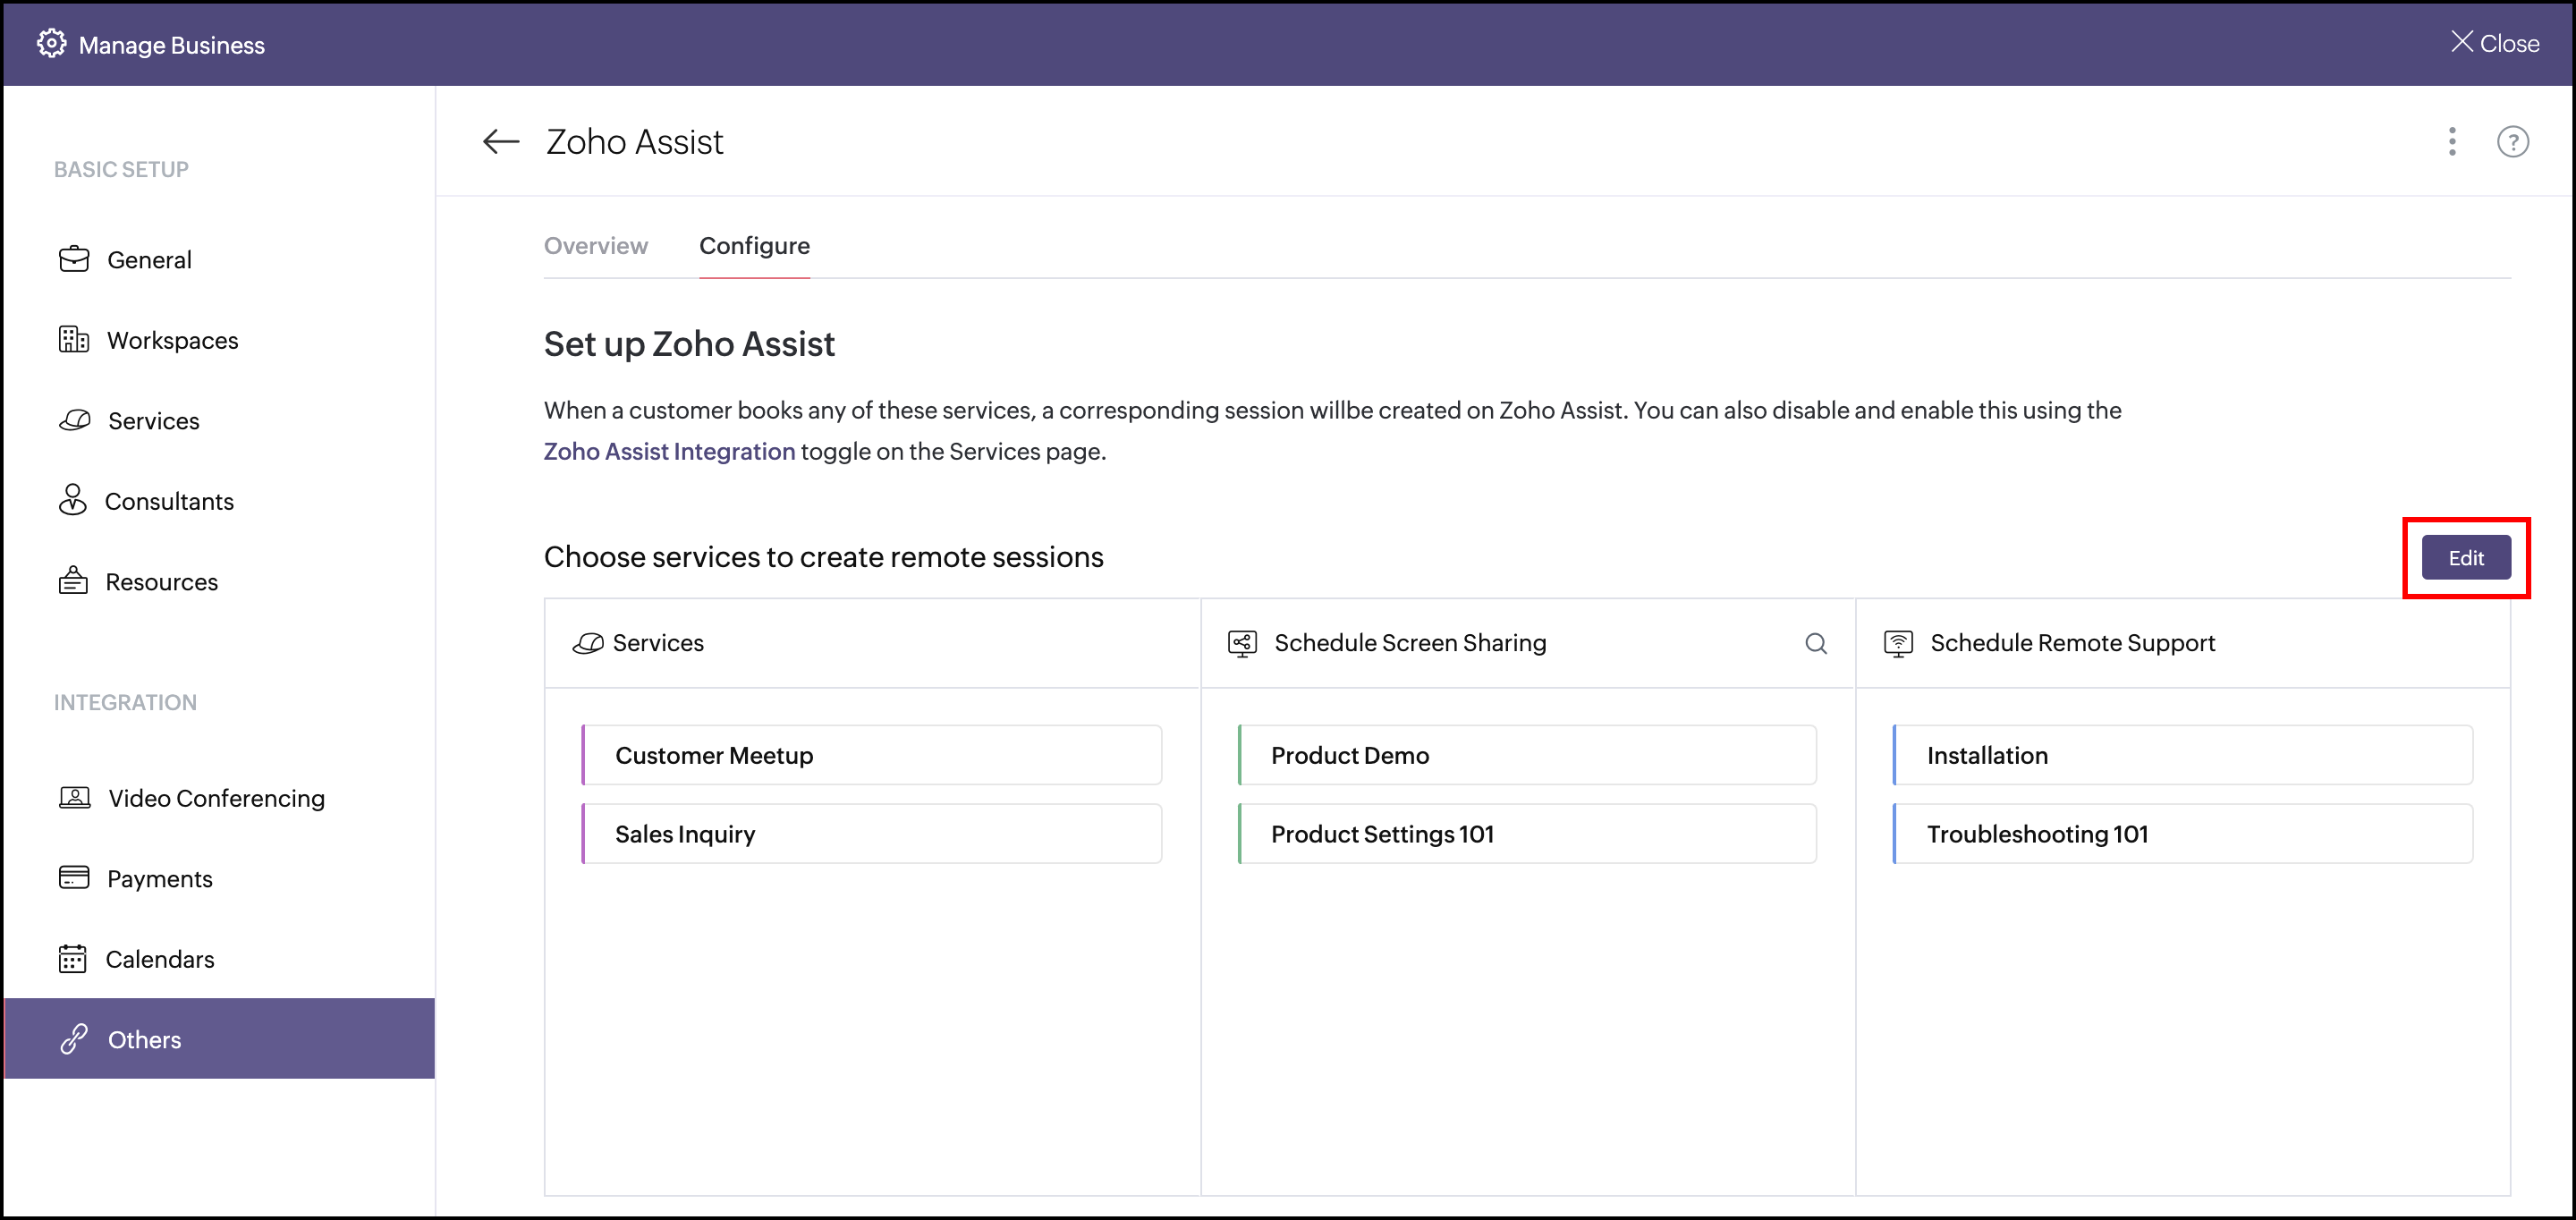Open the Zoho Assist Integration link
Image resolution: width=2576 pixels, height=1220 pixels.
click(x=668, y=451)
